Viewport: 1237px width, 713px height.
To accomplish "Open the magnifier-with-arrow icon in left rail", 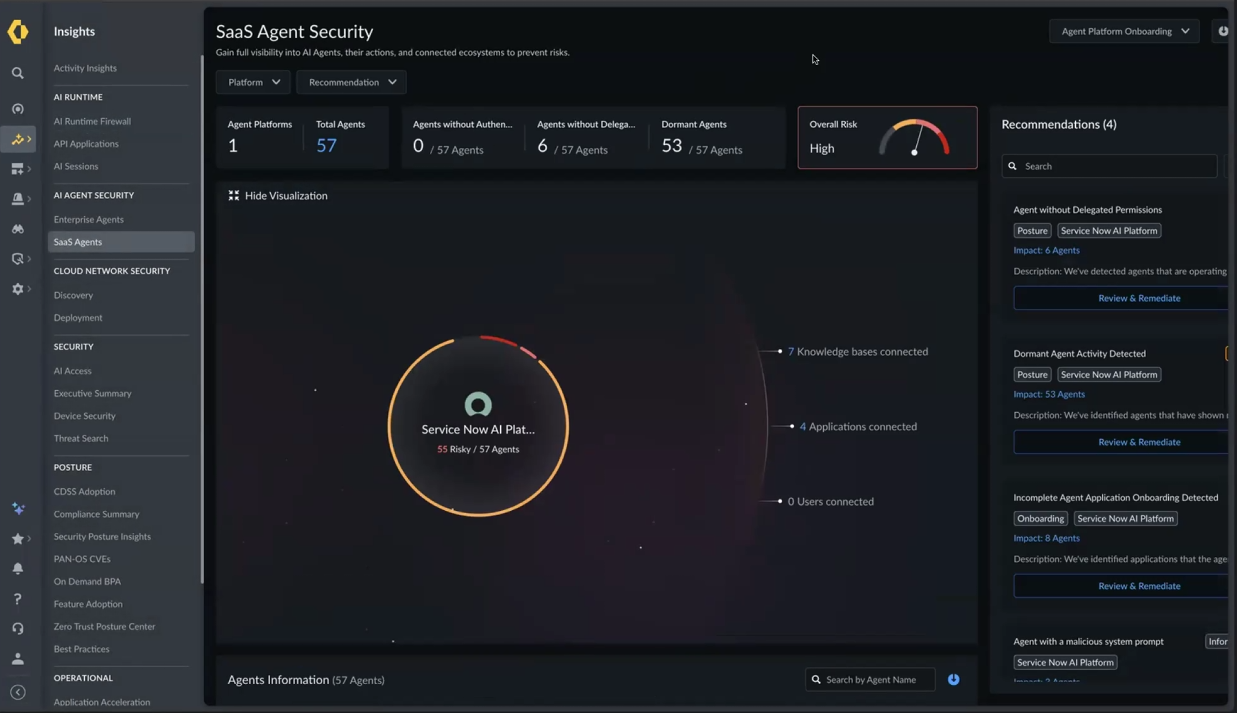I will (x=18, y=259).
